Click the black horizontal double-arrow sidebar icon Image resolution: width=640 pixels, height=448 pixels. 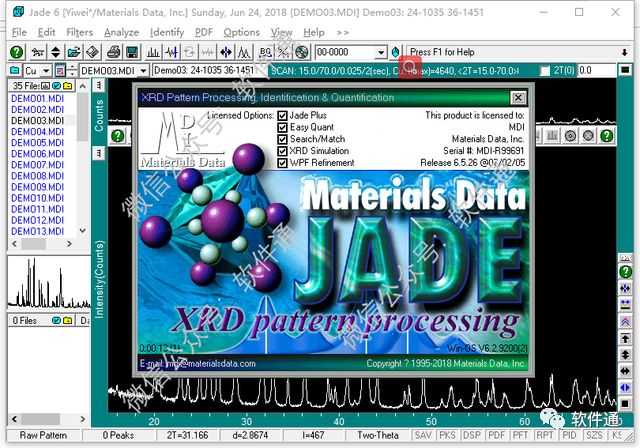point(625,371)
